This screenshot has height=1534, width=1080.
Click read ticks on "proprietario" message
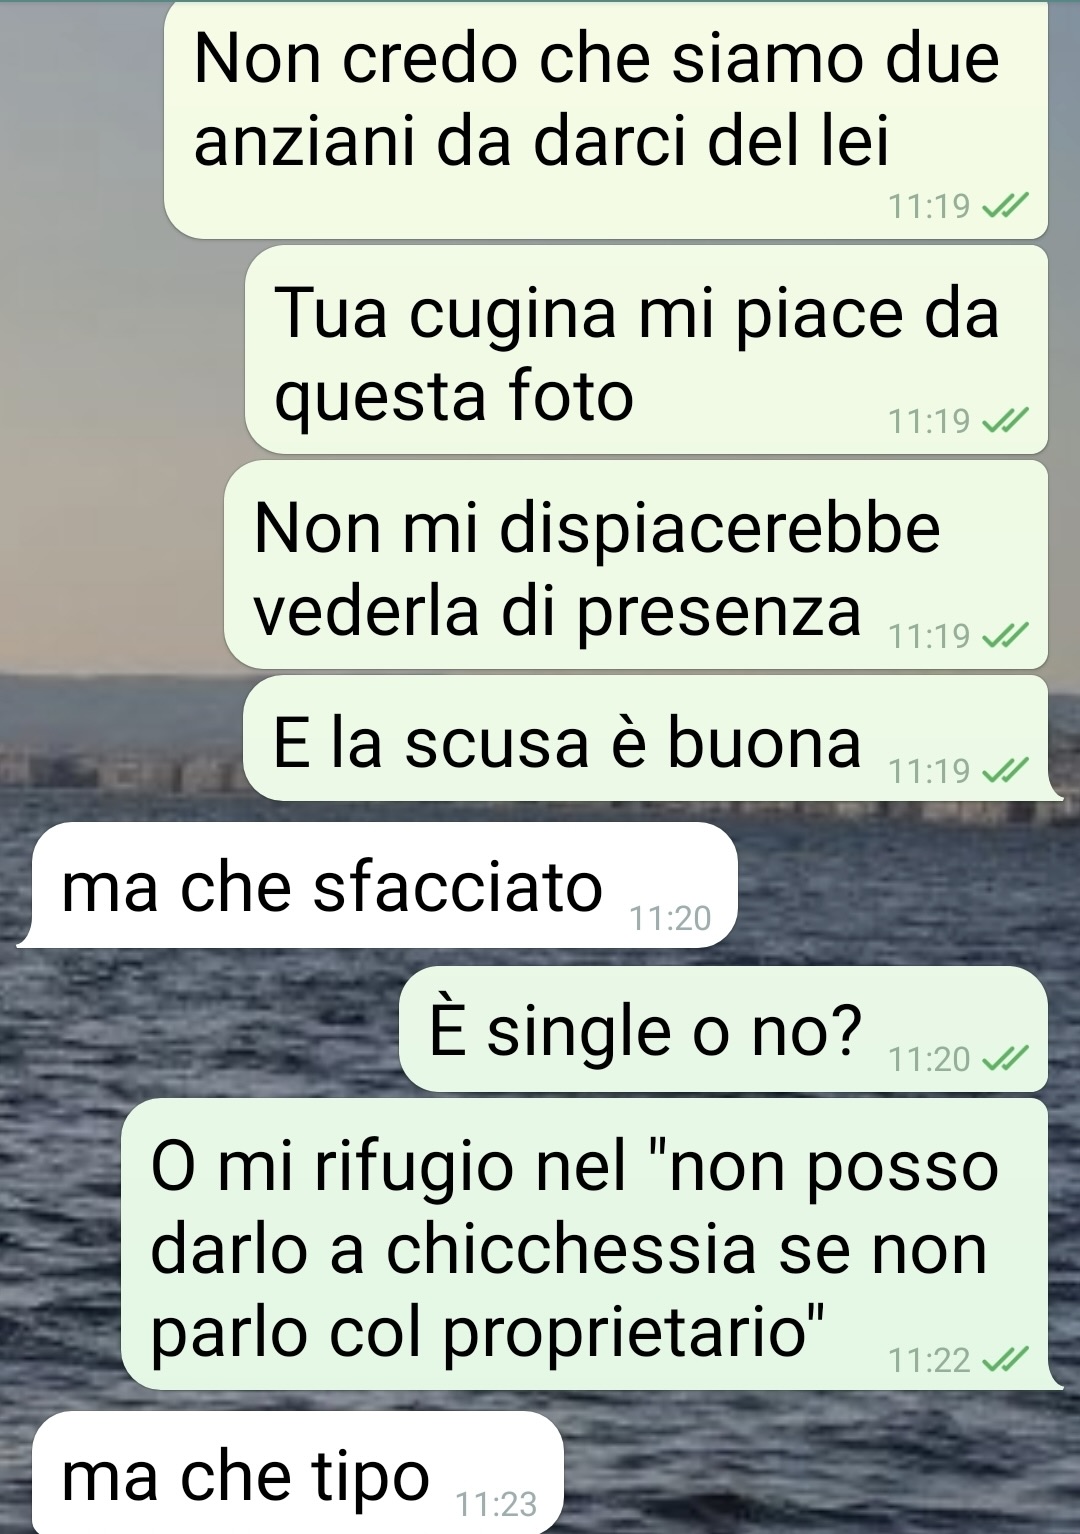click(x=1005, y=1360)
